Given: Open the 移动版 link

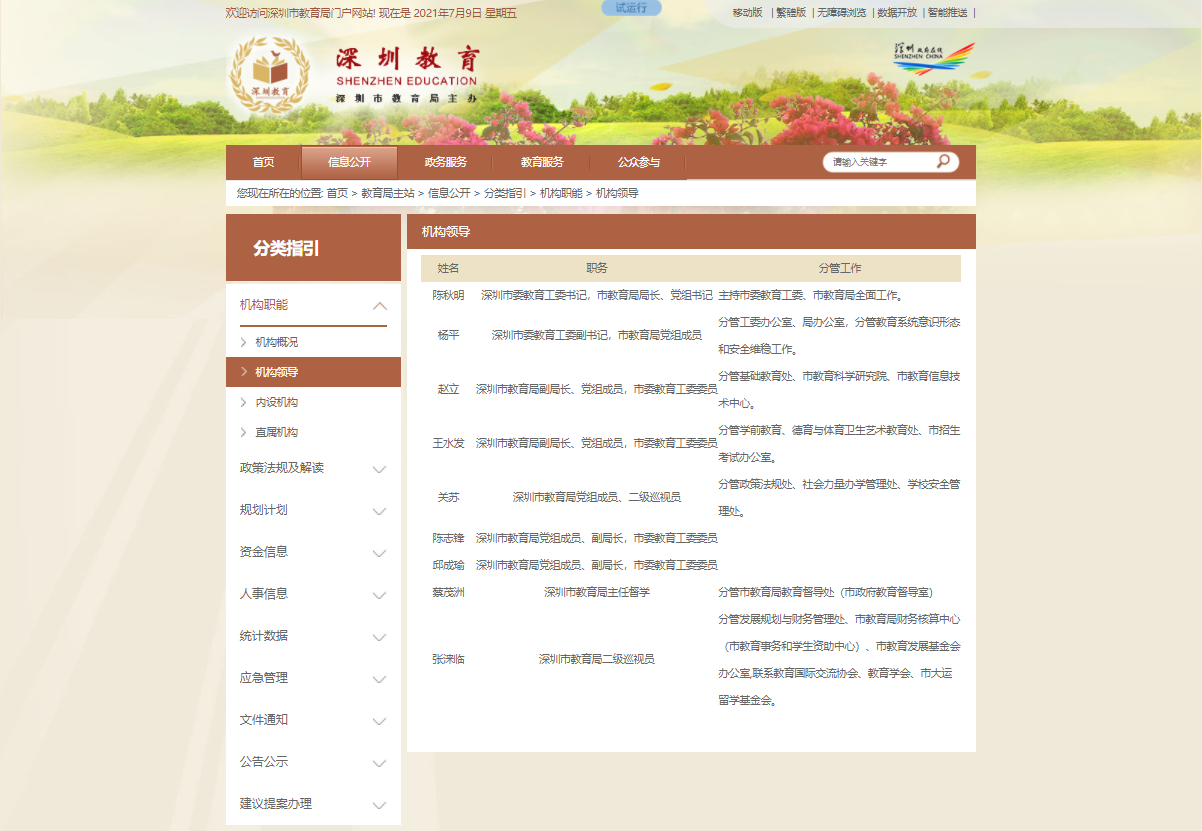Looking at the screenshot, I should 747,13.
